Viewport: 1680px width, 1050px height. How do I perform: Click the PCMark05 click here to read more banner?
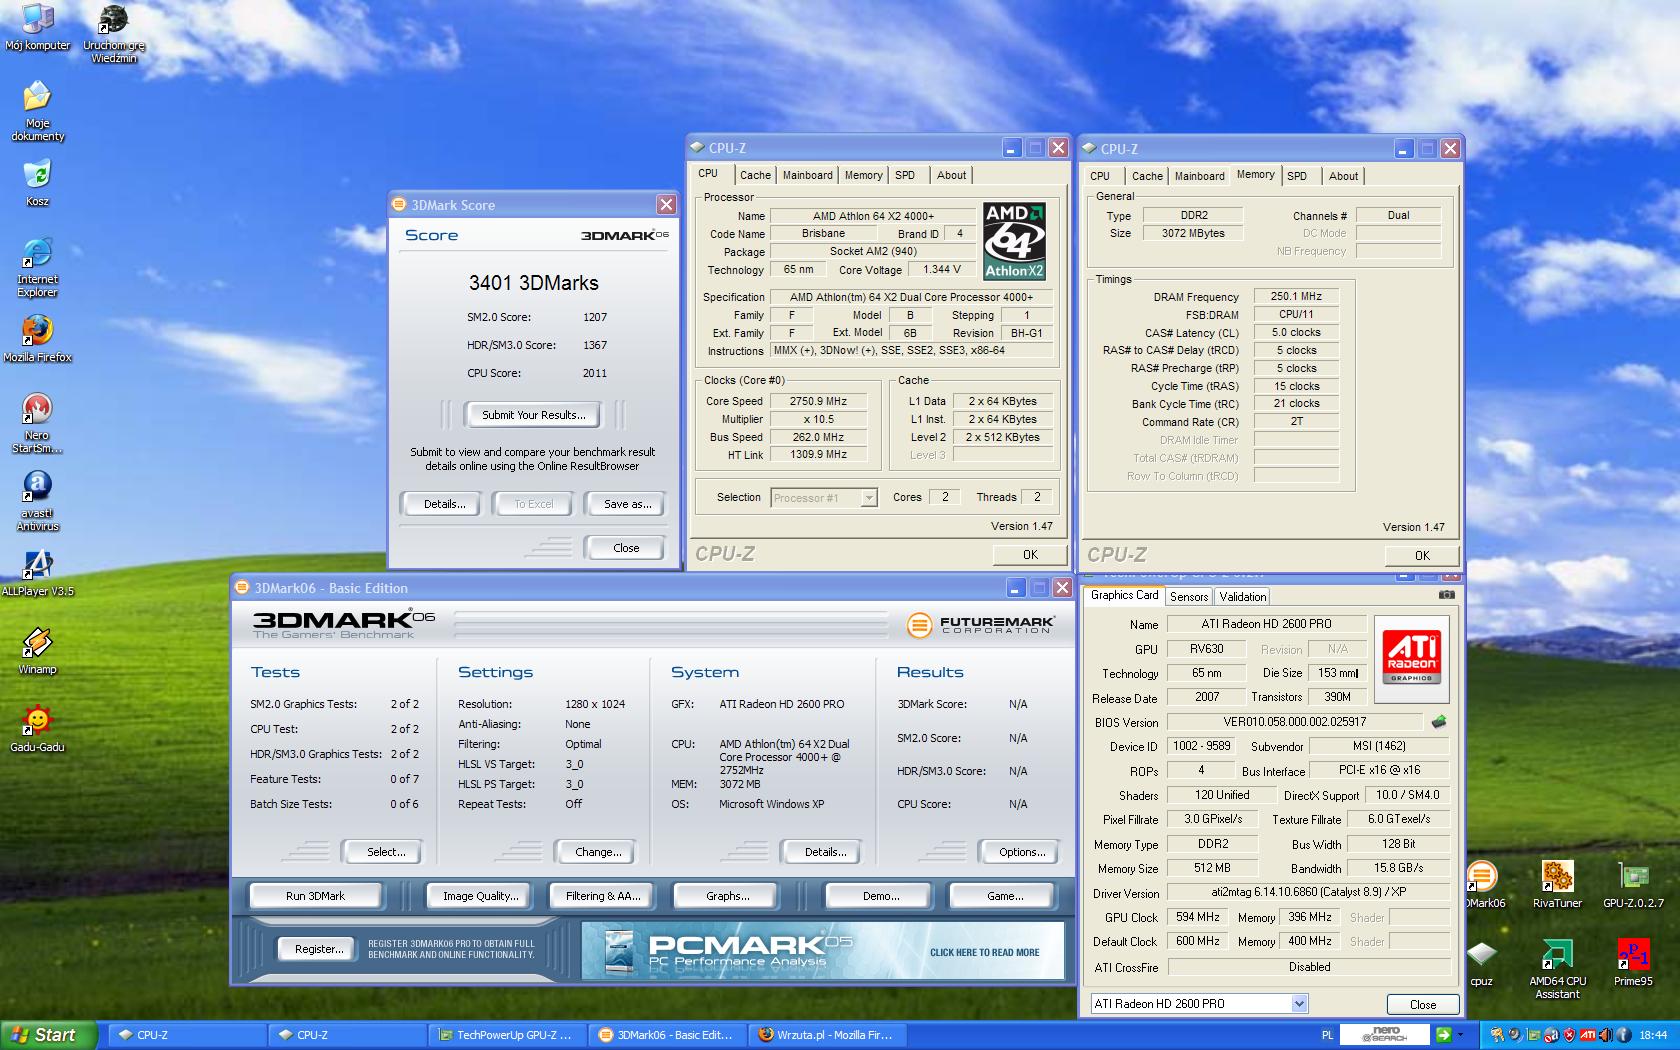pos(822,951)
